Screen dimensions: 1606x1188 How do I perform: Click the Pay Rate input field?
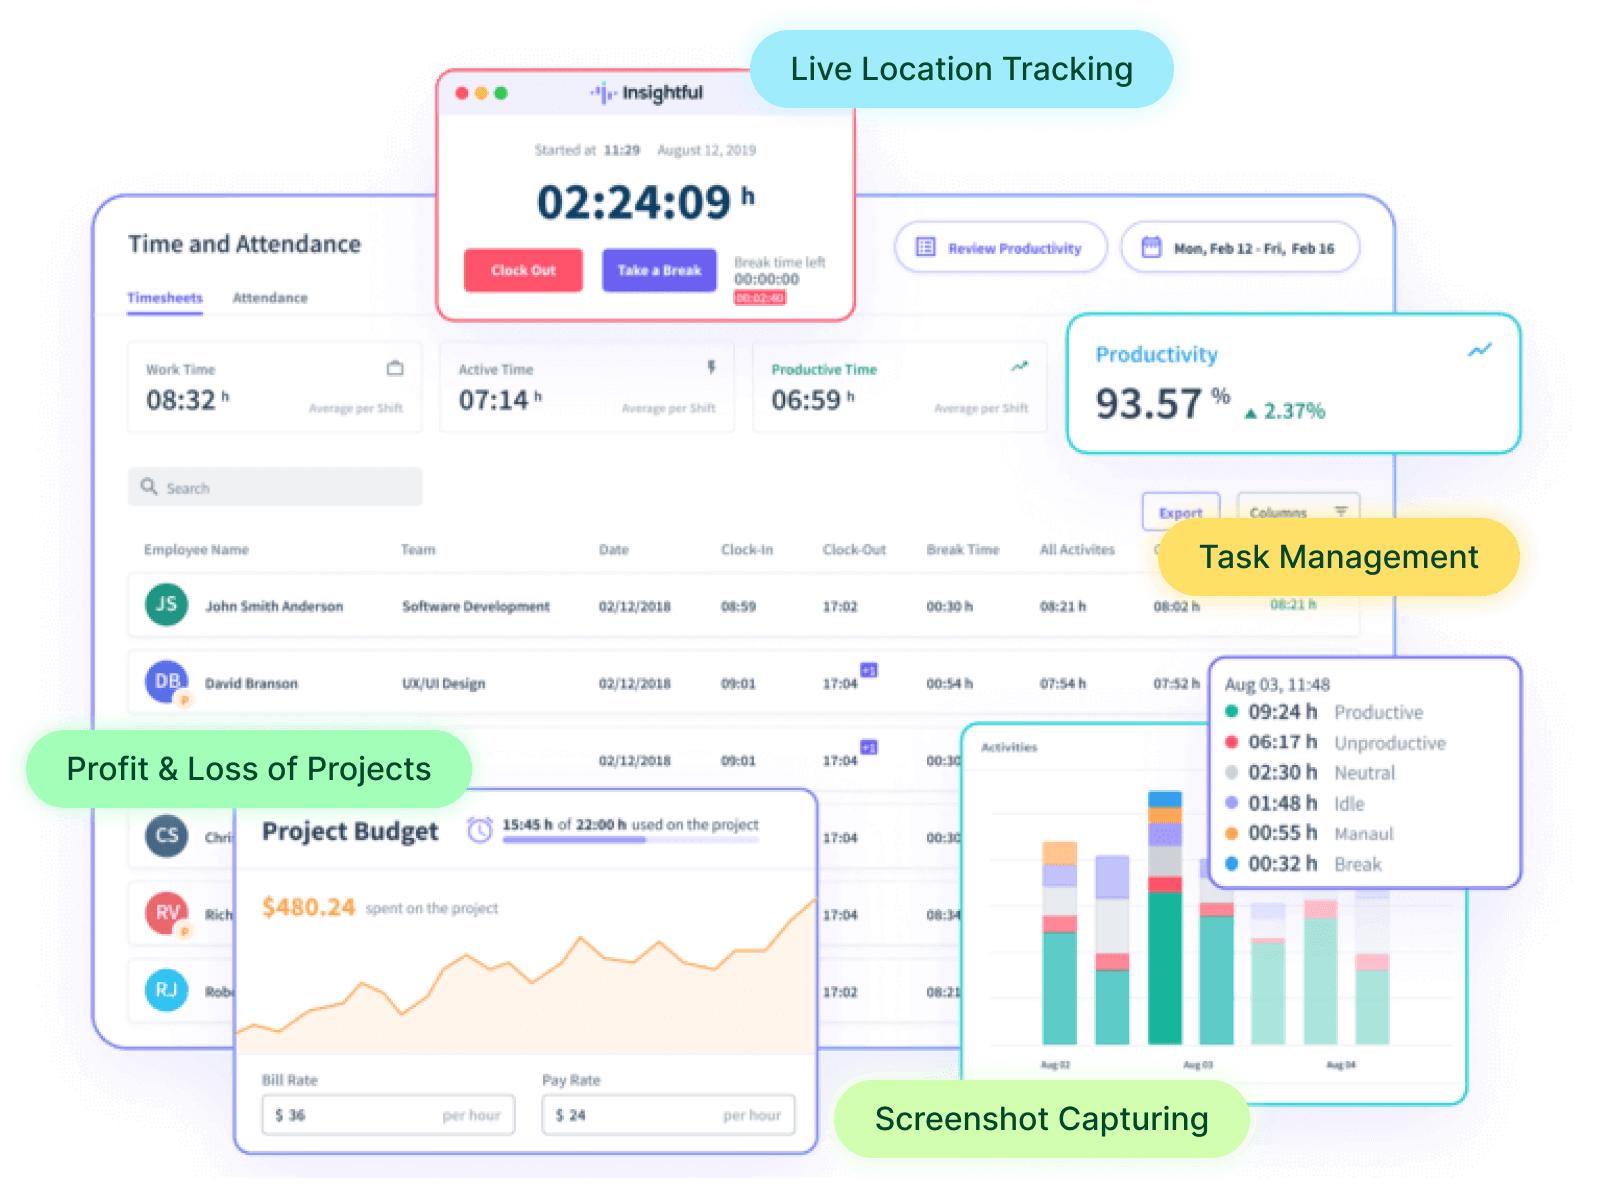point(668,1115)
